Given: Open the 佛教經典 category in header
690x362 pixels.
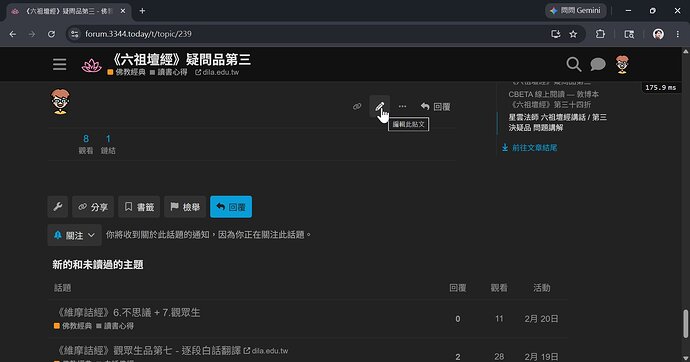Looking at the screenshot, I should [126, 72].
